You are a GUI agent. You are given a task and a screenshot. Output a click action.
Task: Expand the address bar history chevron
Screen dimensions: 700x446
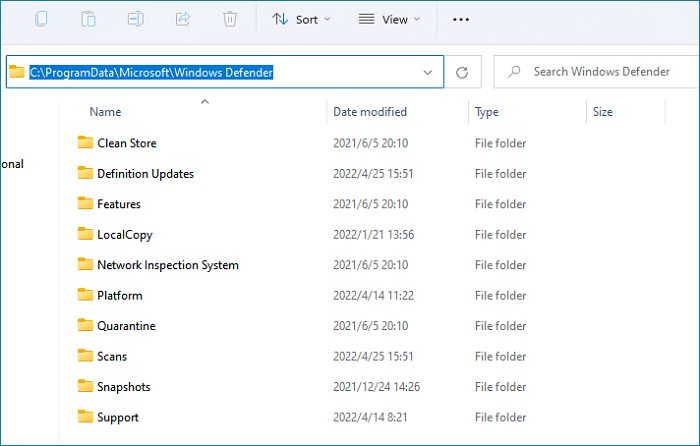click(428, 72)
